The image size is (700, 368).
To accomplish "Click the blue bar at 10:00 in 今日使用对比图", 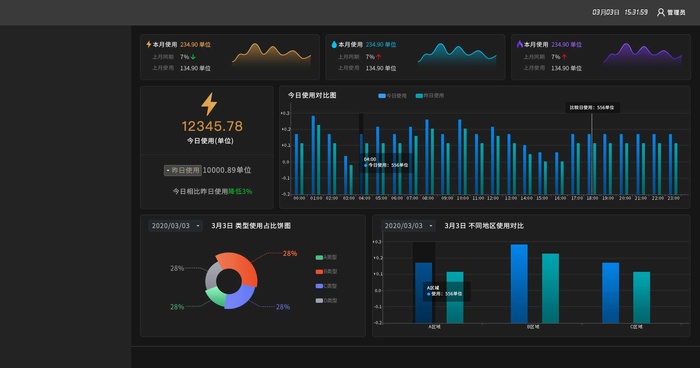I will [x=460, y=157].
